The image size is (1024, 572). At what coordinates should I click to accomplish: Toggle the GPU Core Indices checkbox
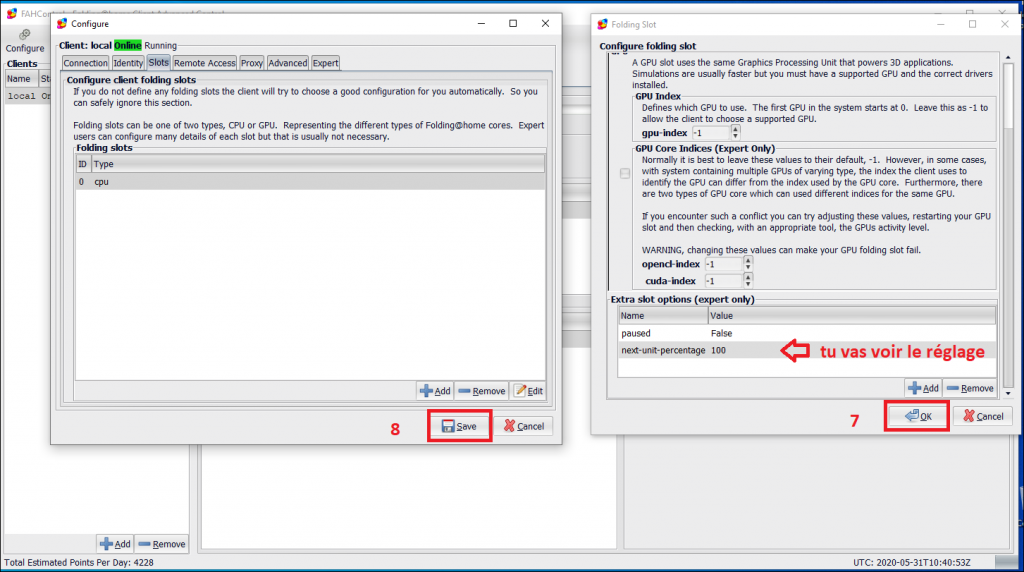coord(625,174)
